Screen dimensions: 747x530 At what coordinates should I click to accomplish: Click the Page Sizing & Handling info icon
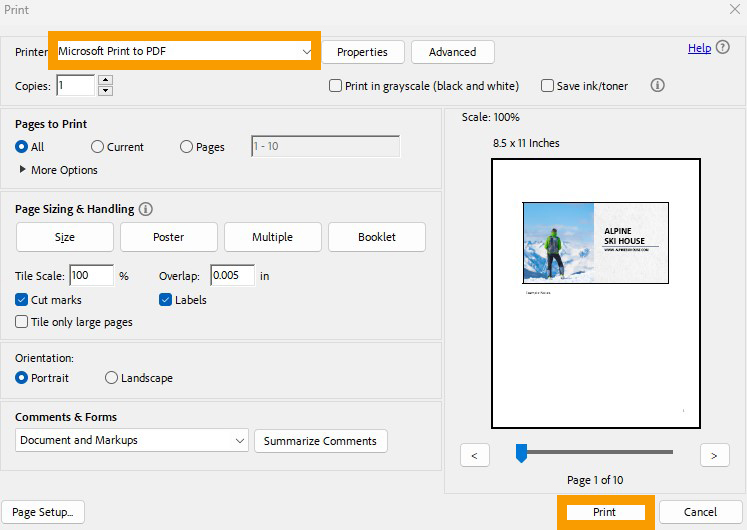click(x=146, y=209)
